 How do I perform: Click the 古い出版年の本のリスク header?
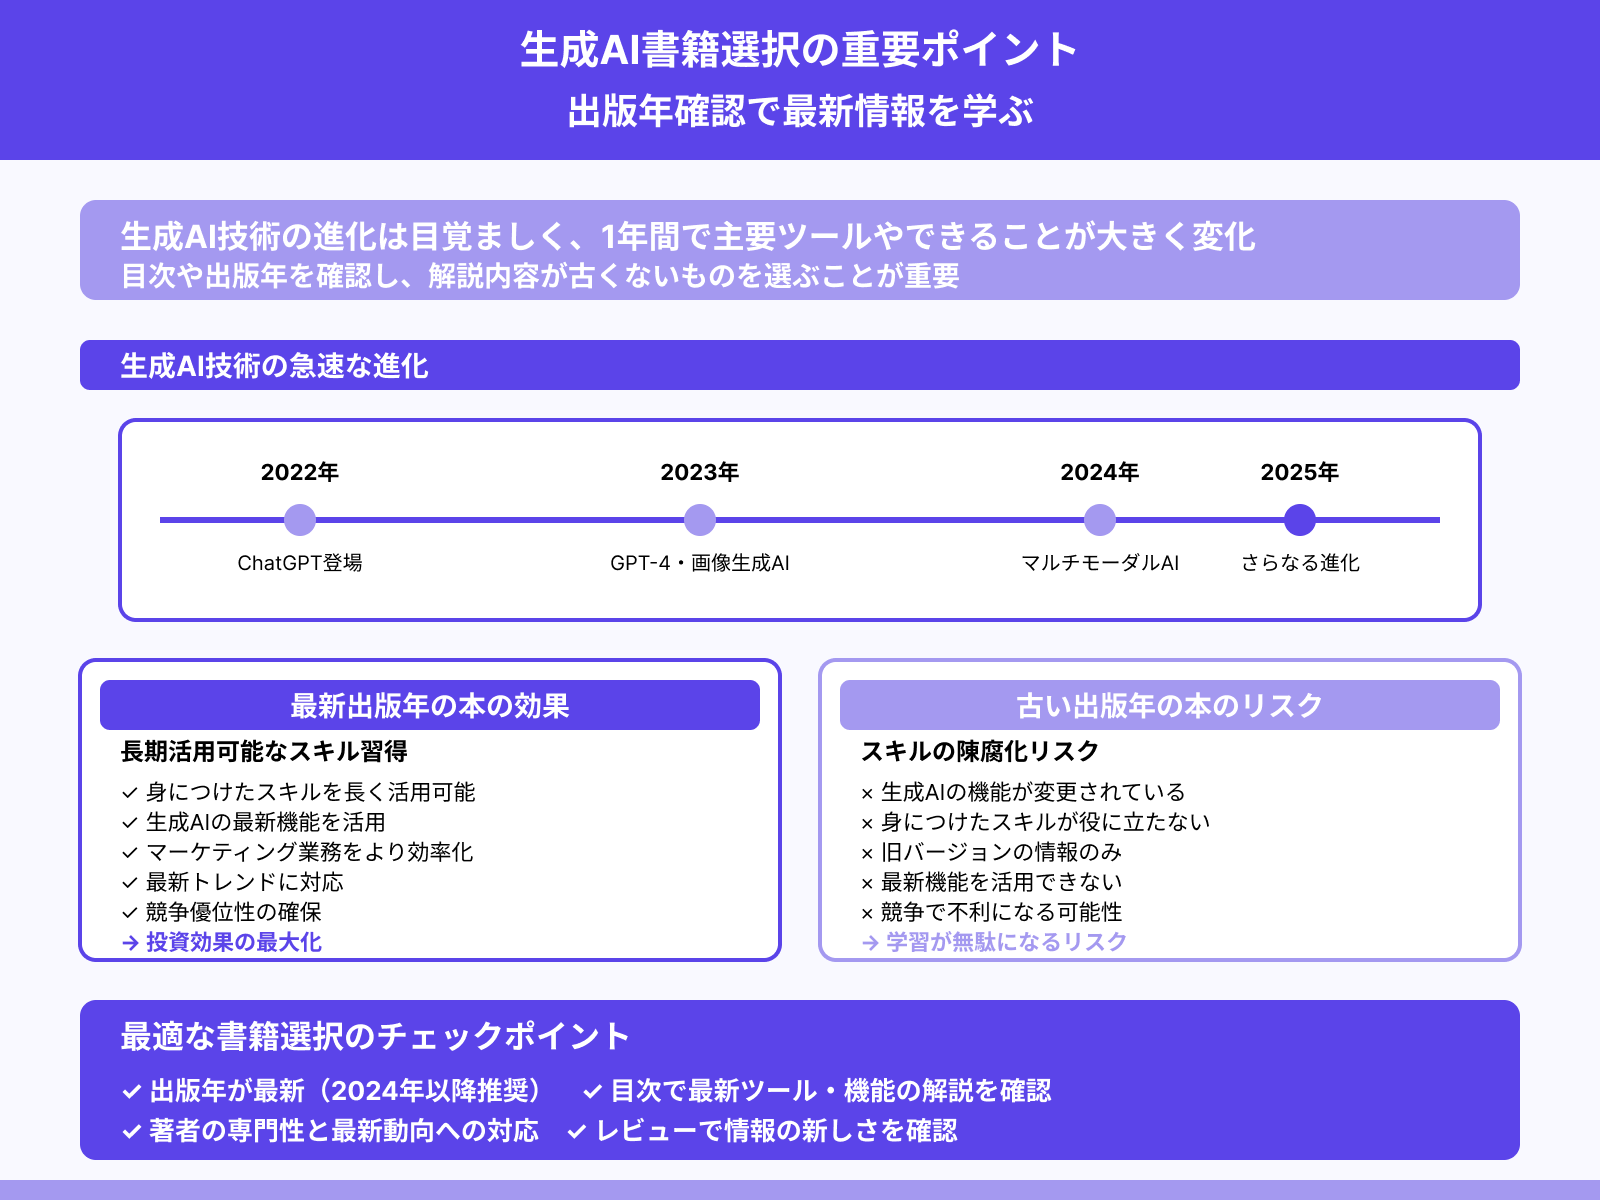pos(1170,705)
